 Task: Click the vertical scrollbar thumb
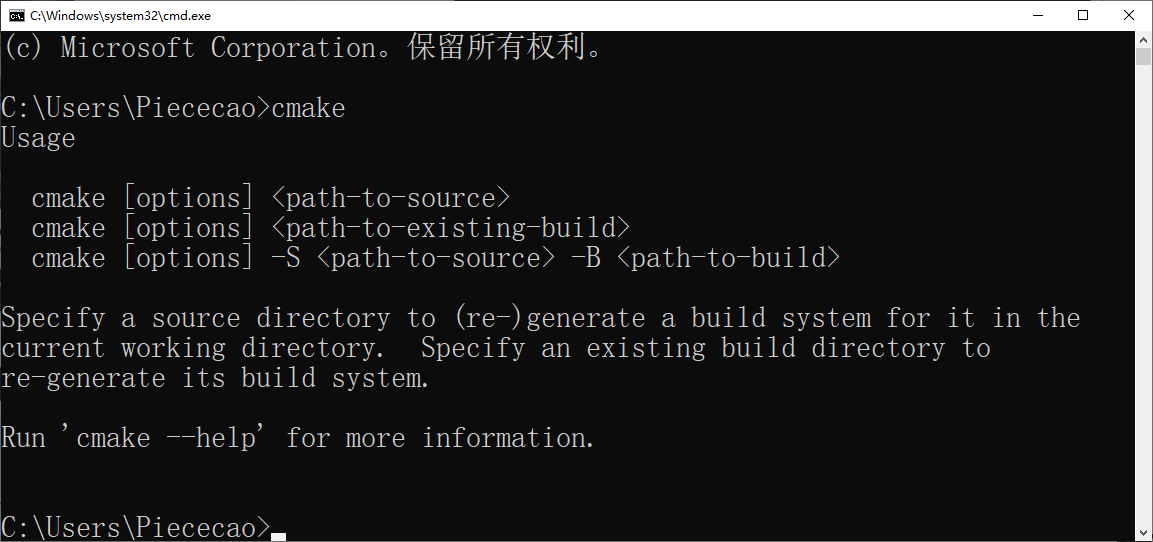(1144, 56)
